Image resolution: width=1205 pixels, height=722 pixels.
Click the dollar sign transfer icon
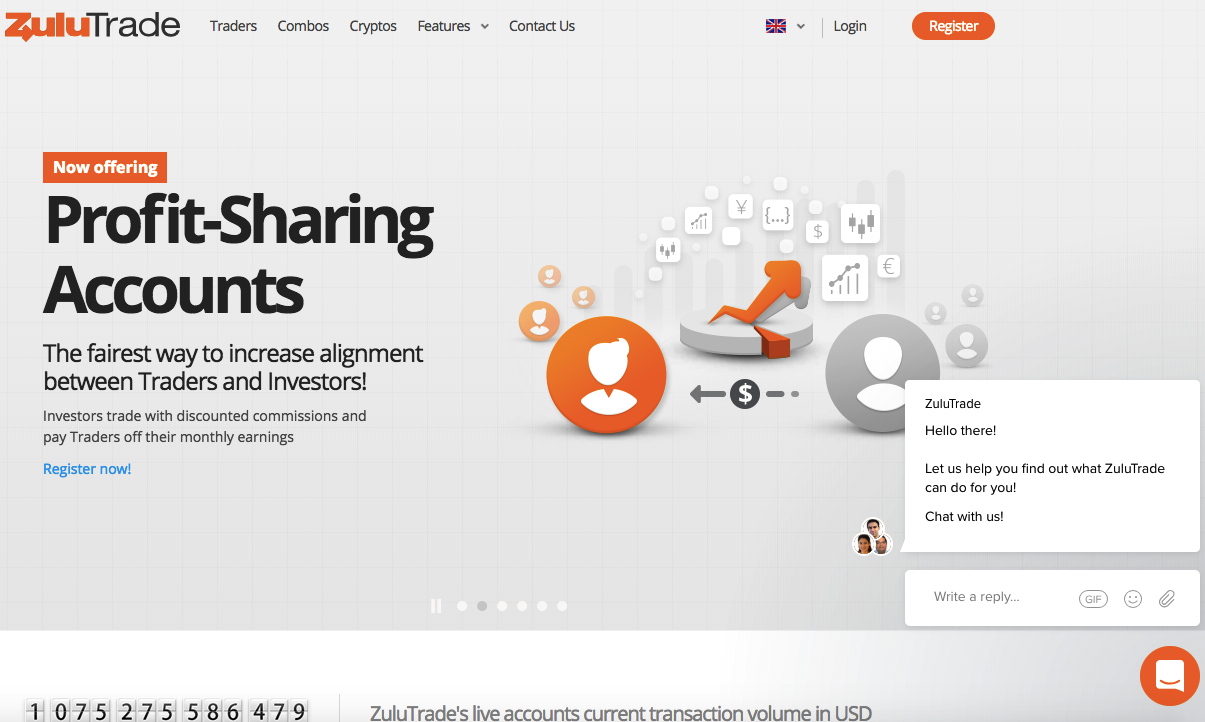[744, 394]
